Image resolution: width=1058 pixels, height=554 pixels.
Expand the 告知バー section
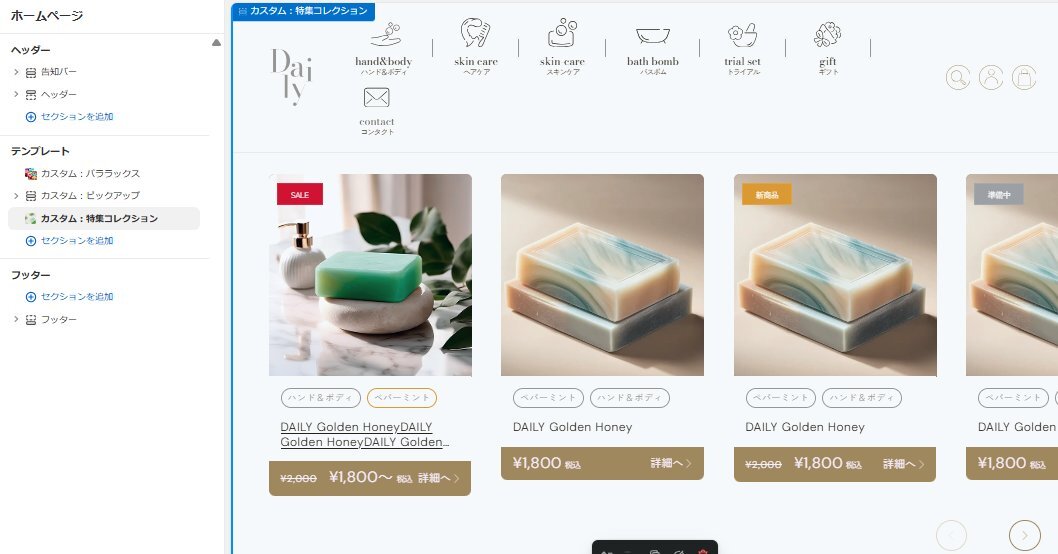point(16,72)
